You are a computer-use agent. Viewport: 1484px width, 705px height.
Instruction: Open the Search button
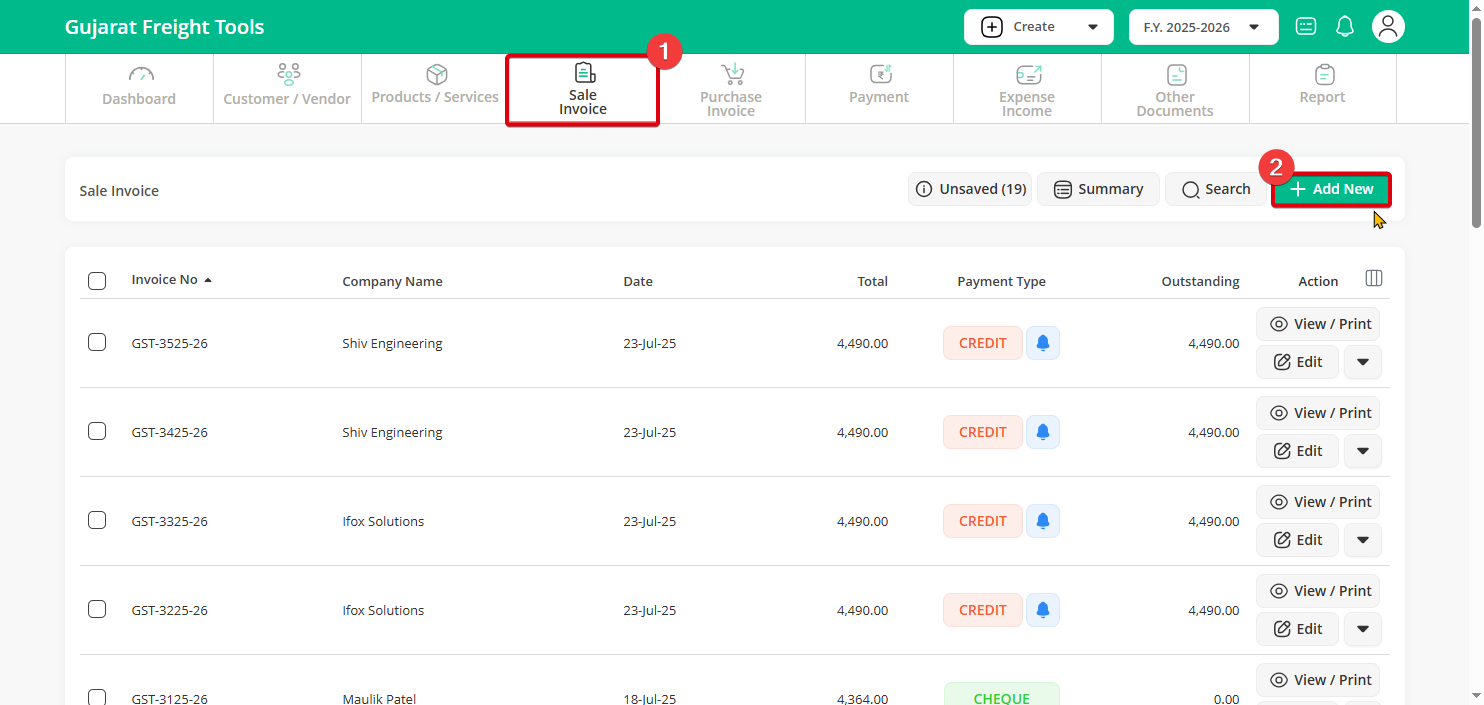[x=1216, y=189]
